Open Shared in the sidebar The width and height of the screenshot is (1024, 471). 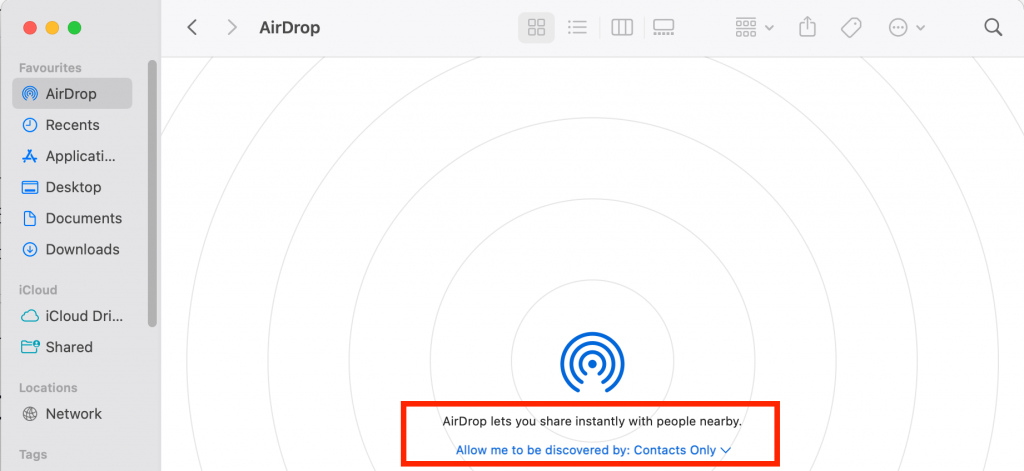pos(72,347)
